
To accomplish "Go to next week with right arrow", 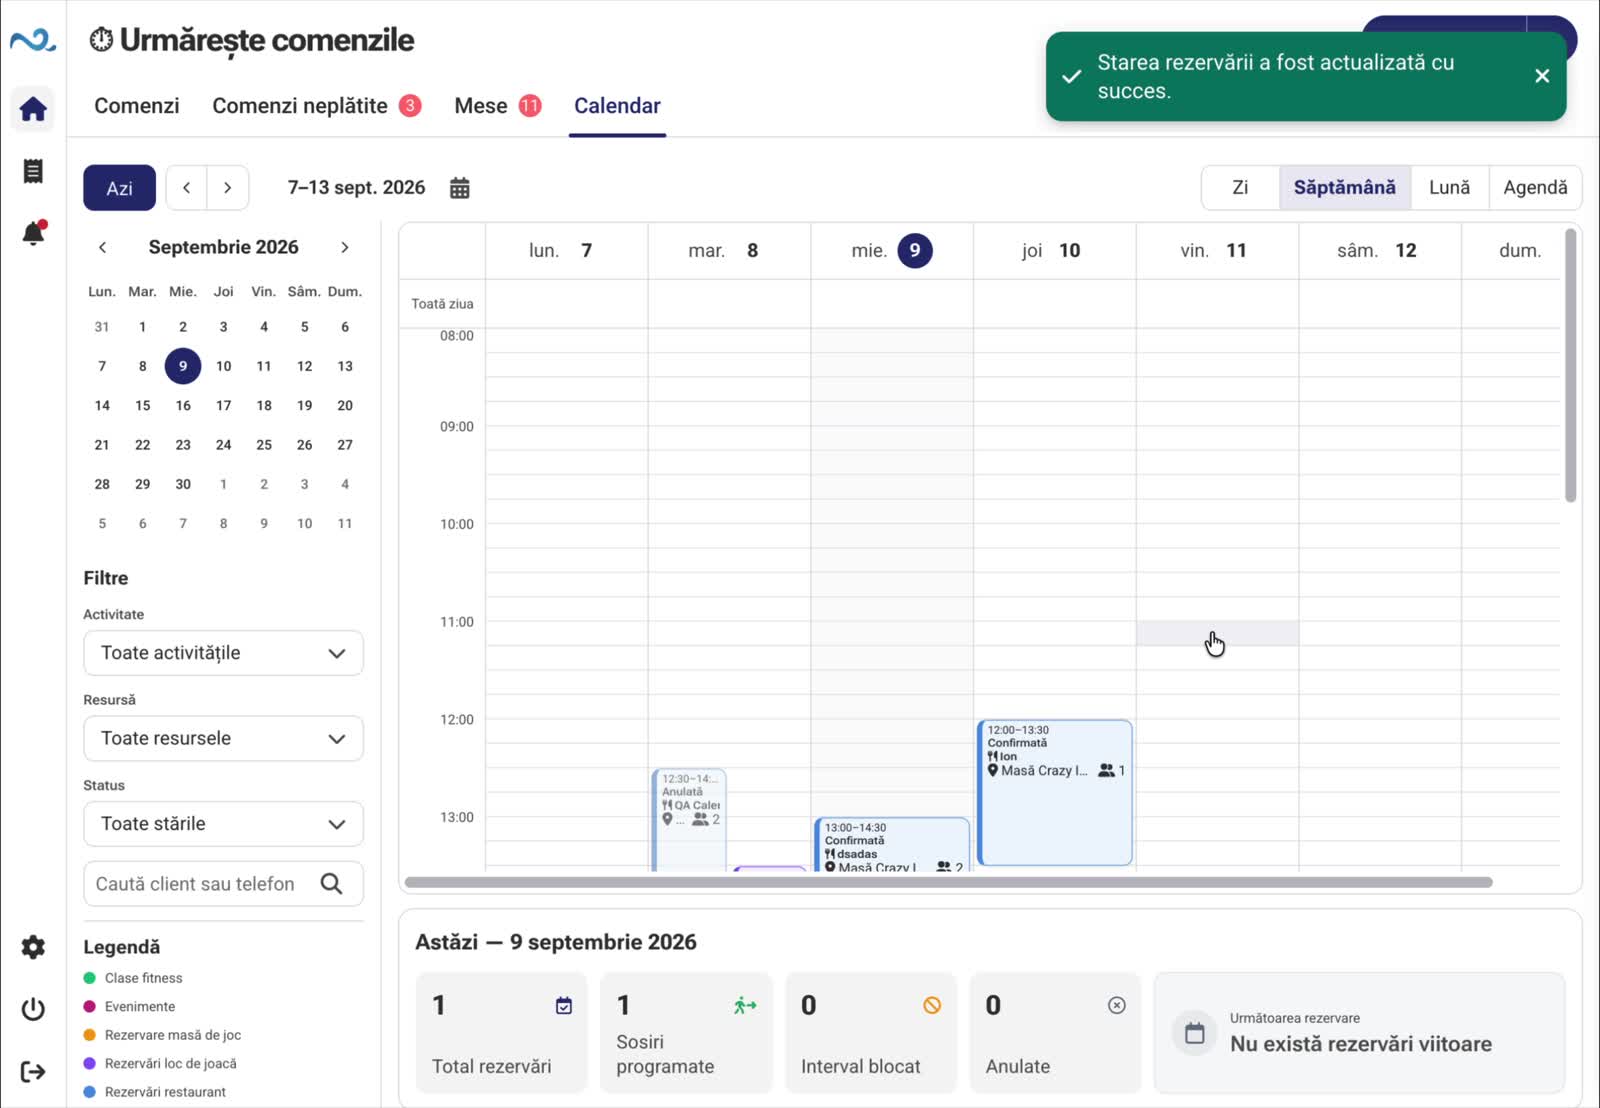I will tap(228, 188).
